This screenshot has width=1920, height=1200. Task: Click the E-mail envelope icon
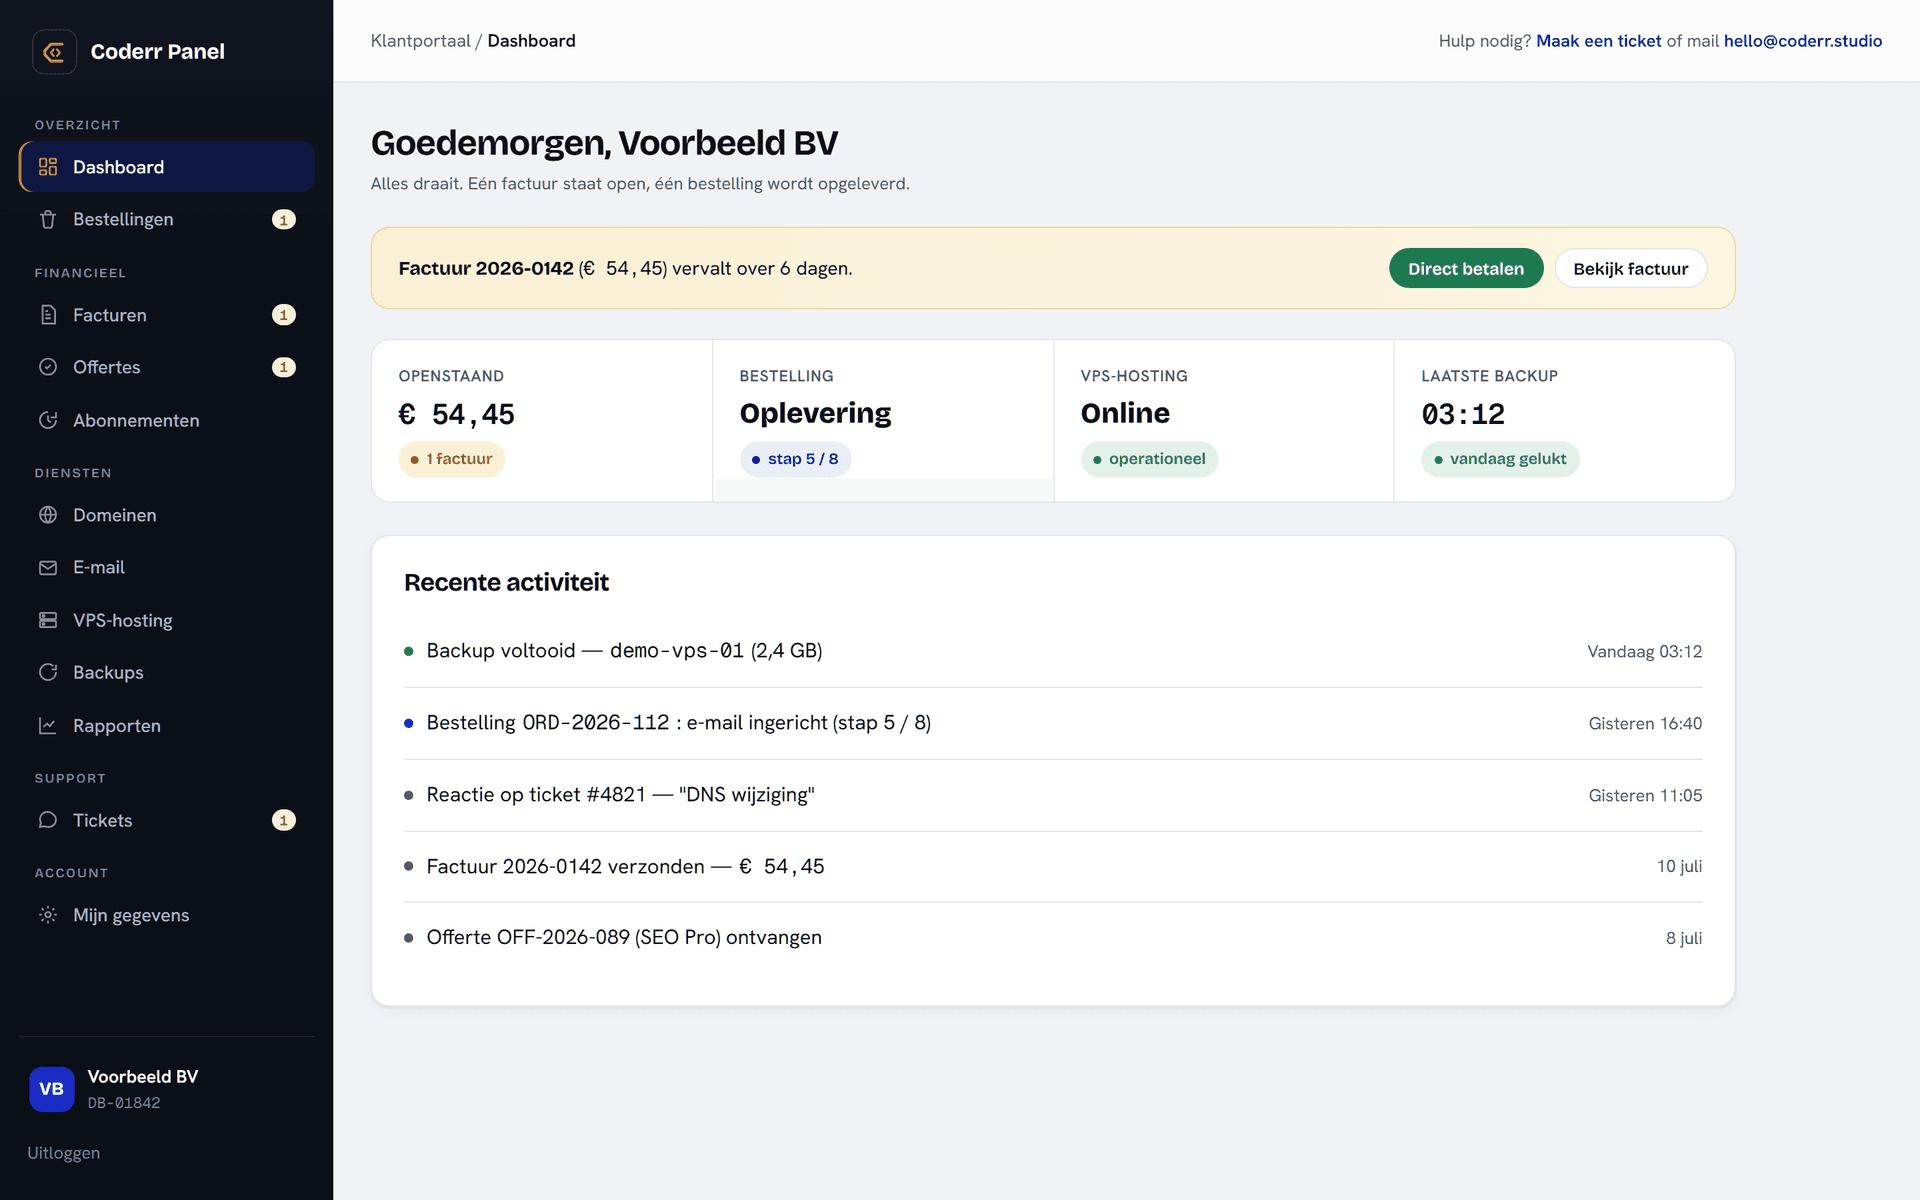click(x=48, y=567)
